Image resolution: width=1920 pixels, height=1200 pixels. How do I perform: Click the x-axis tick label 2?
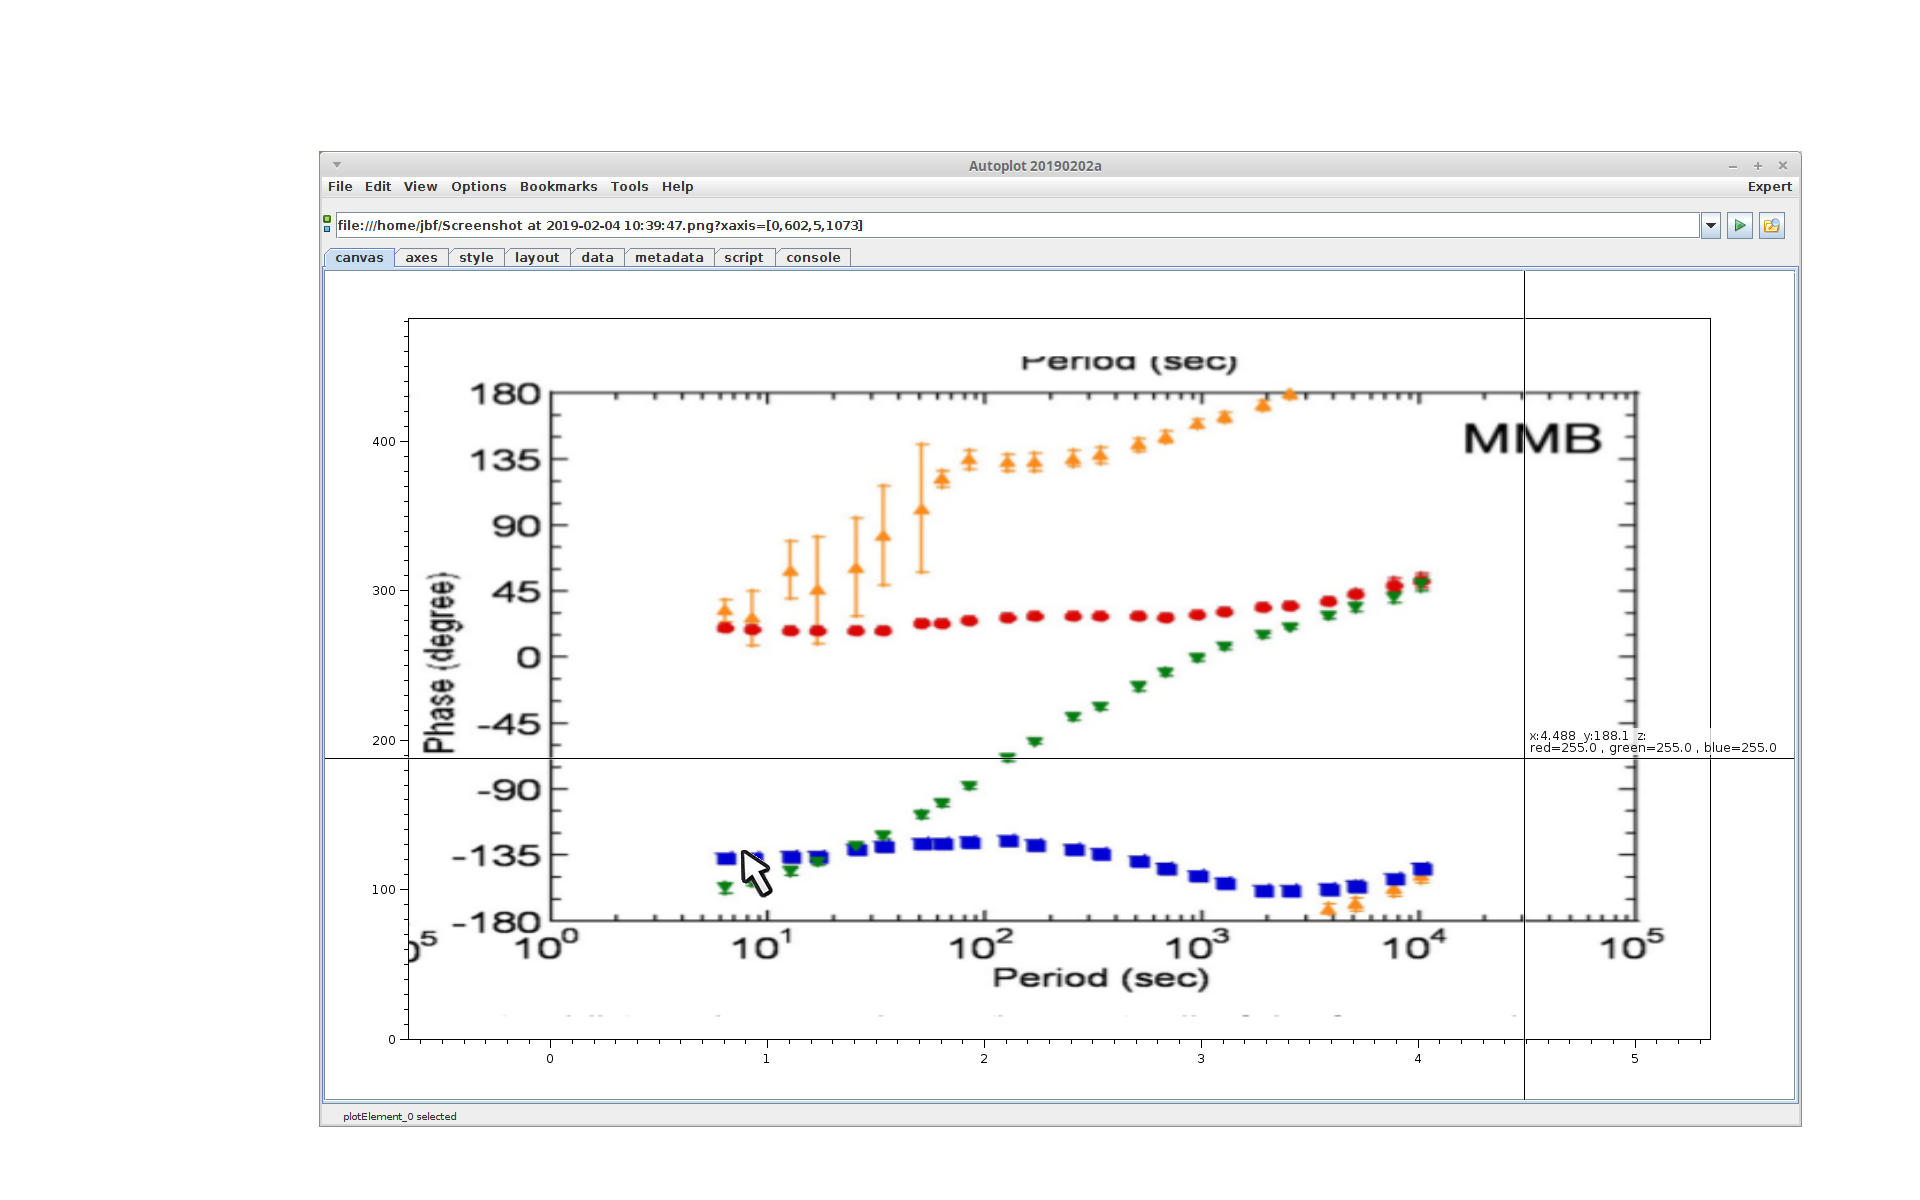tap(984, 1059)
